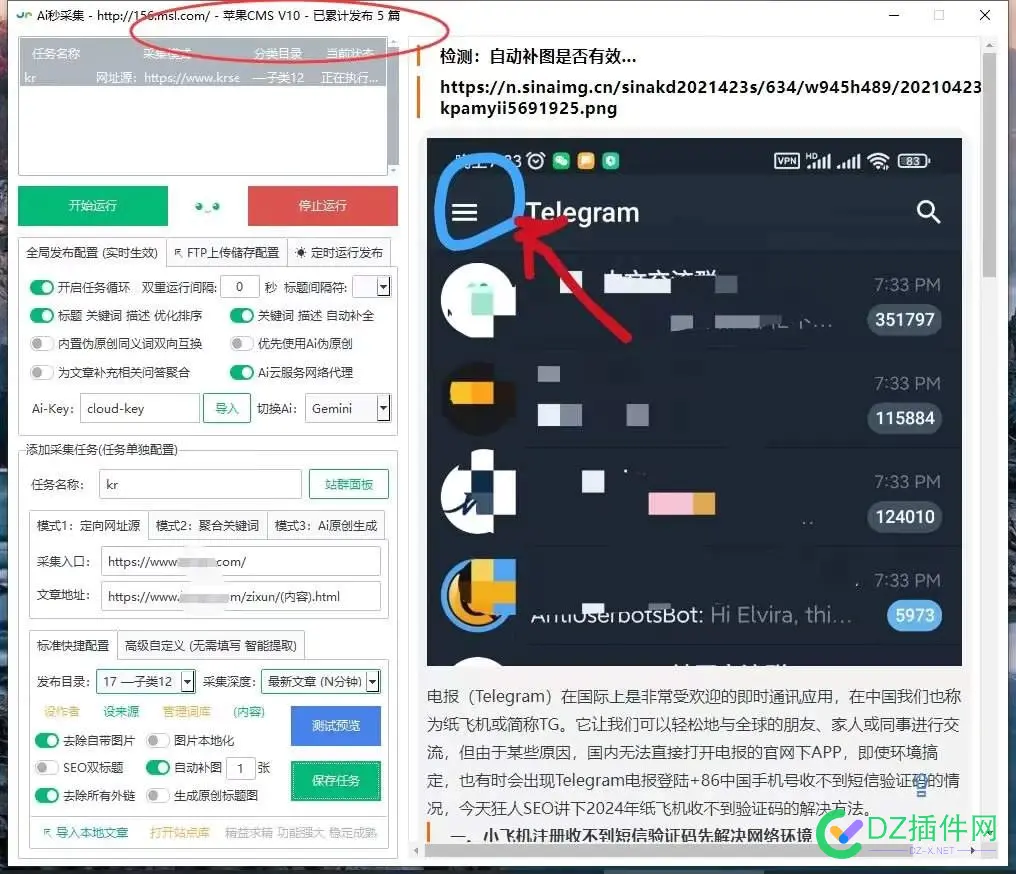Disable the 开启任务循环 toggle
Screen dimensions: 1016x874
click(40, 286)
